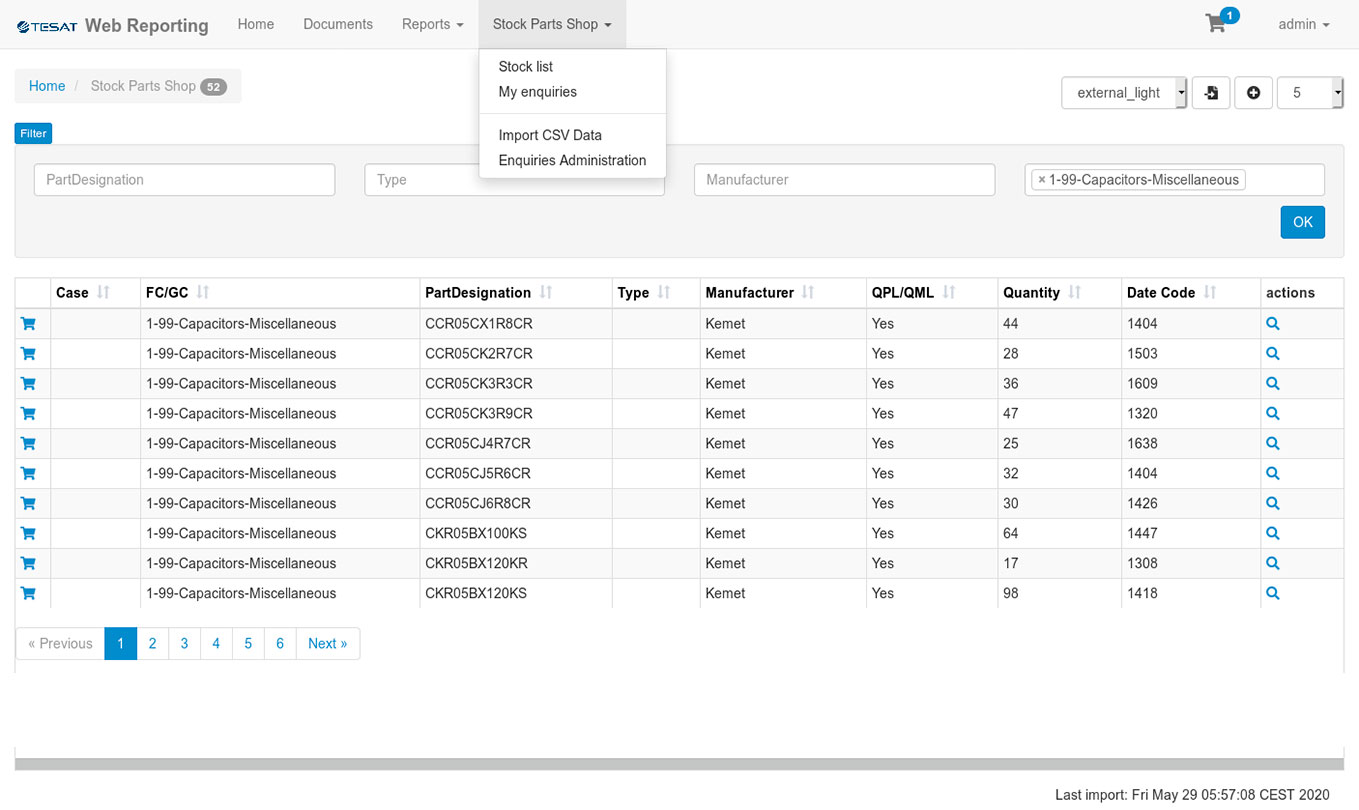Open Enquiries Administration menu entry
This screenshot has width=1359, height=810.
pyautogui.click(x=572, y=160)
